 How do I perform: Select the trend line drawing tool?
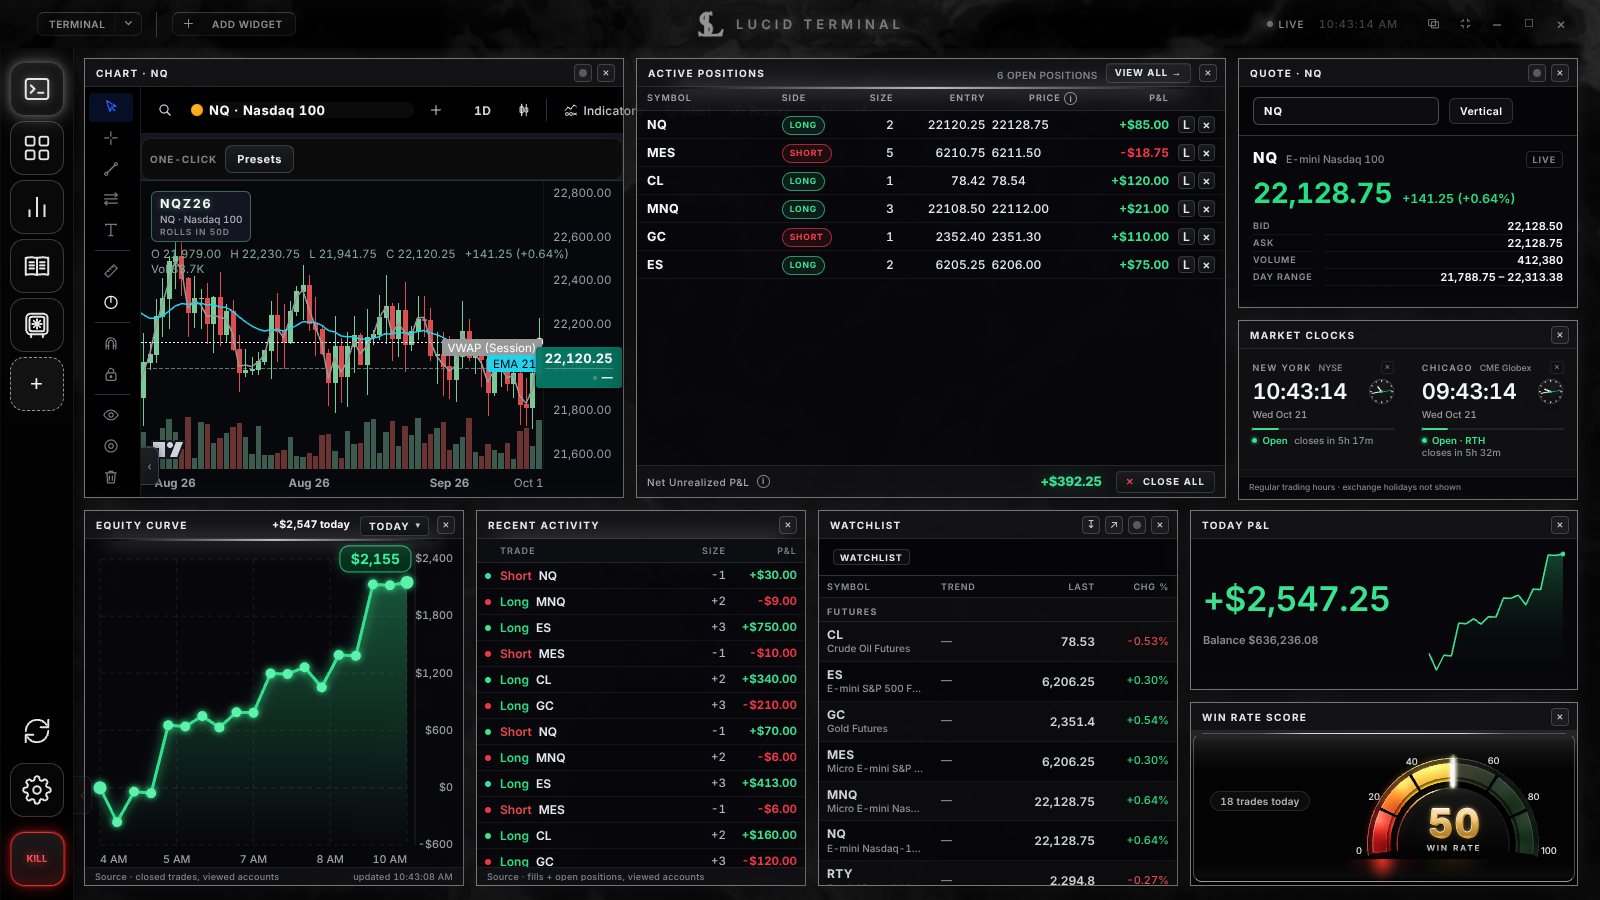click(x=111, y=168)
